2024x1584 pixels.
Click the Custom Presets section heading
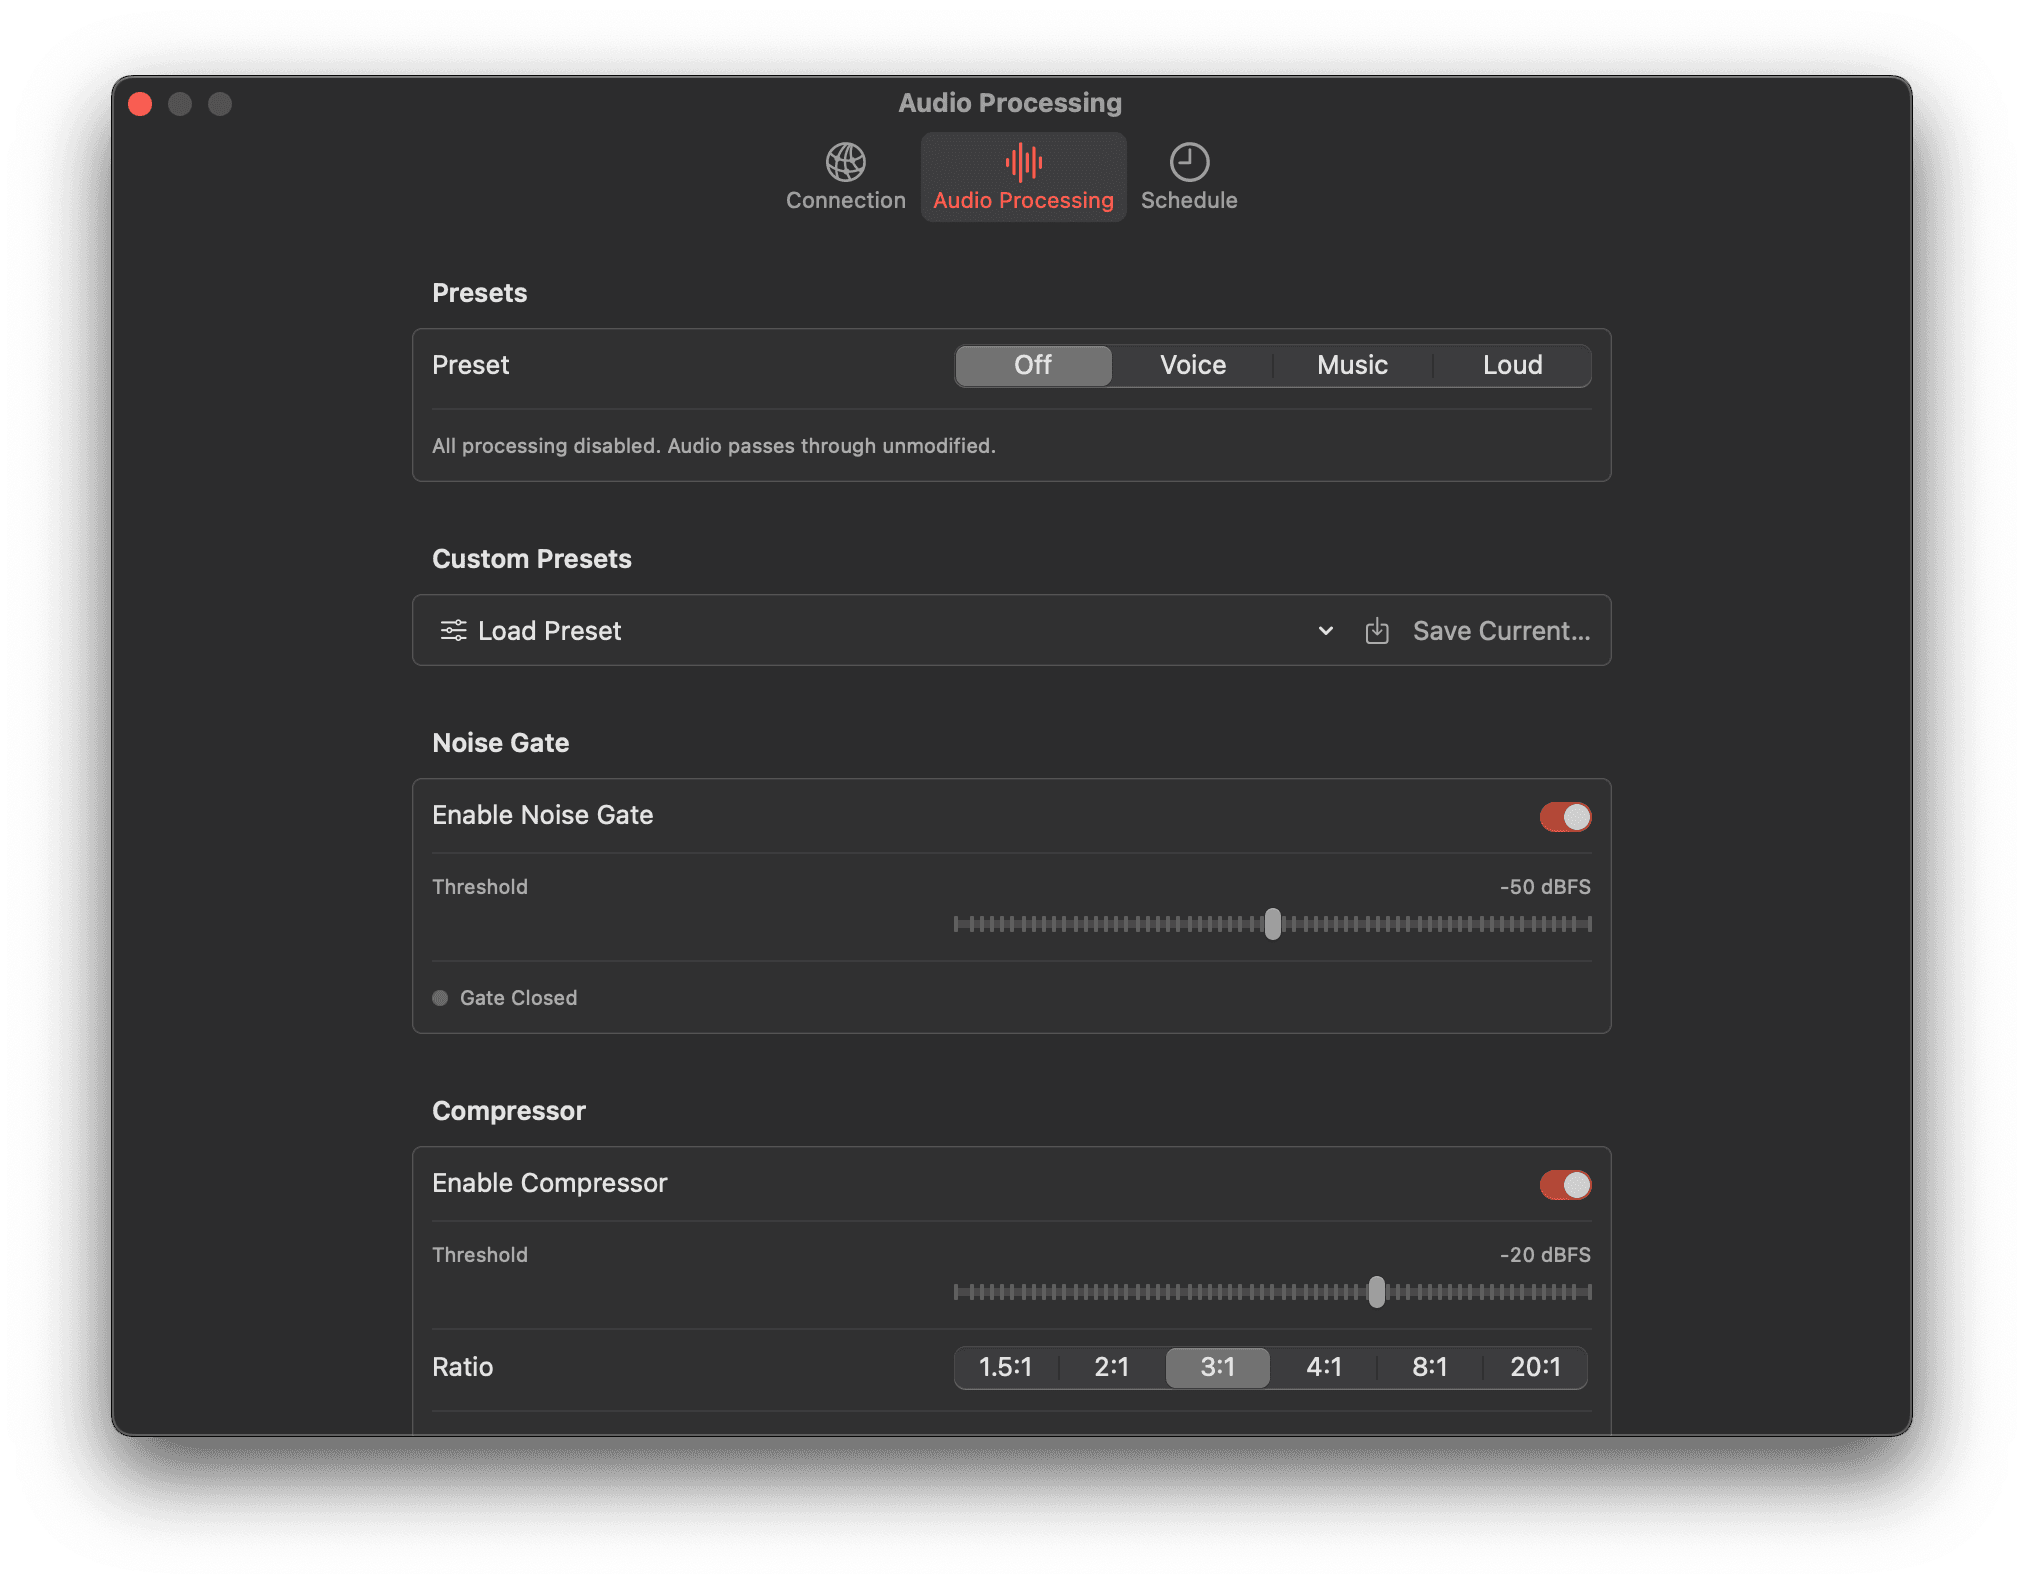[531, 559]
